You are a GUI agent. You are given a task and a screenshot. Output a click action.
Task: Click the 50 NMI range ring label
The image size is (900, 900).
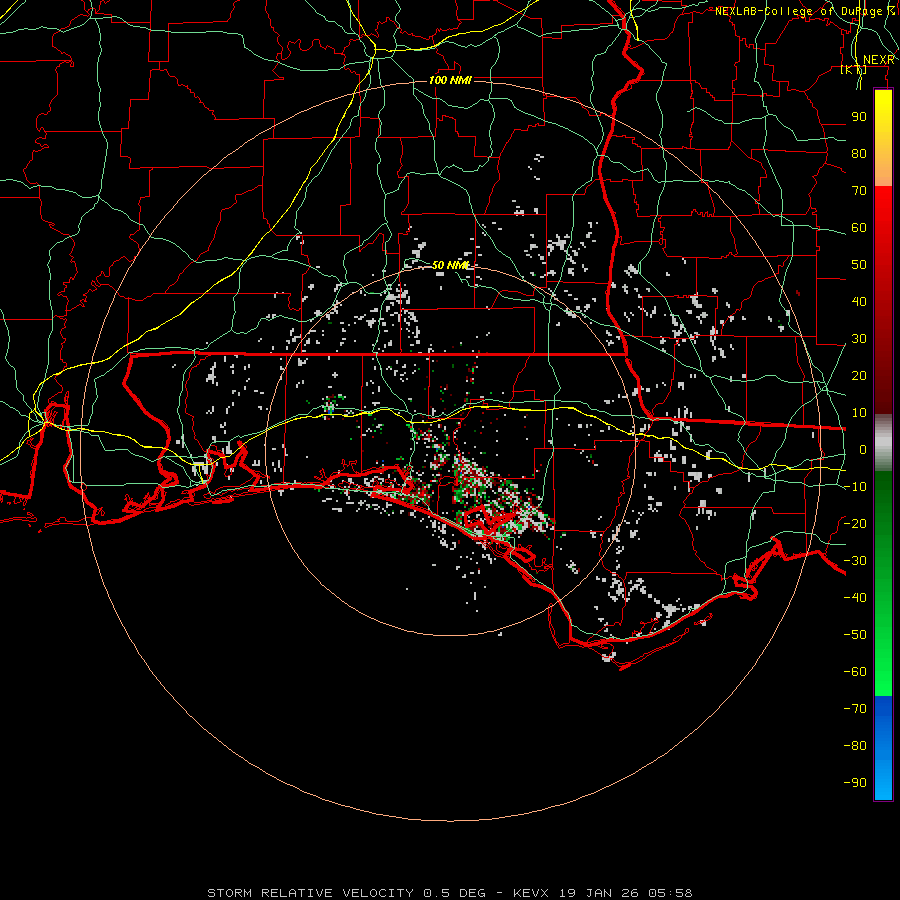(x=450, y=265)
